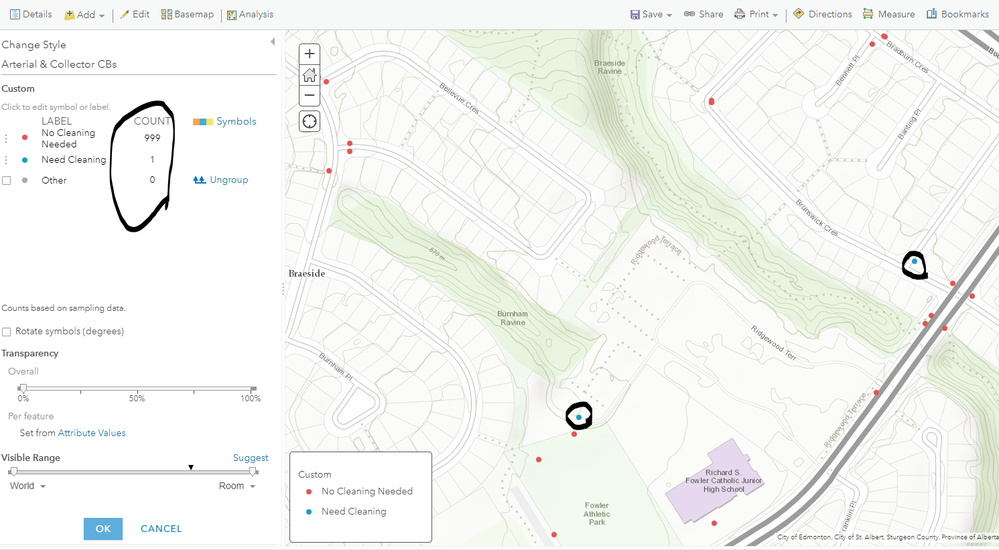This screenshot has height=550, width=999.
Task: Open the Analysis tool
Action: coord(250,14)
